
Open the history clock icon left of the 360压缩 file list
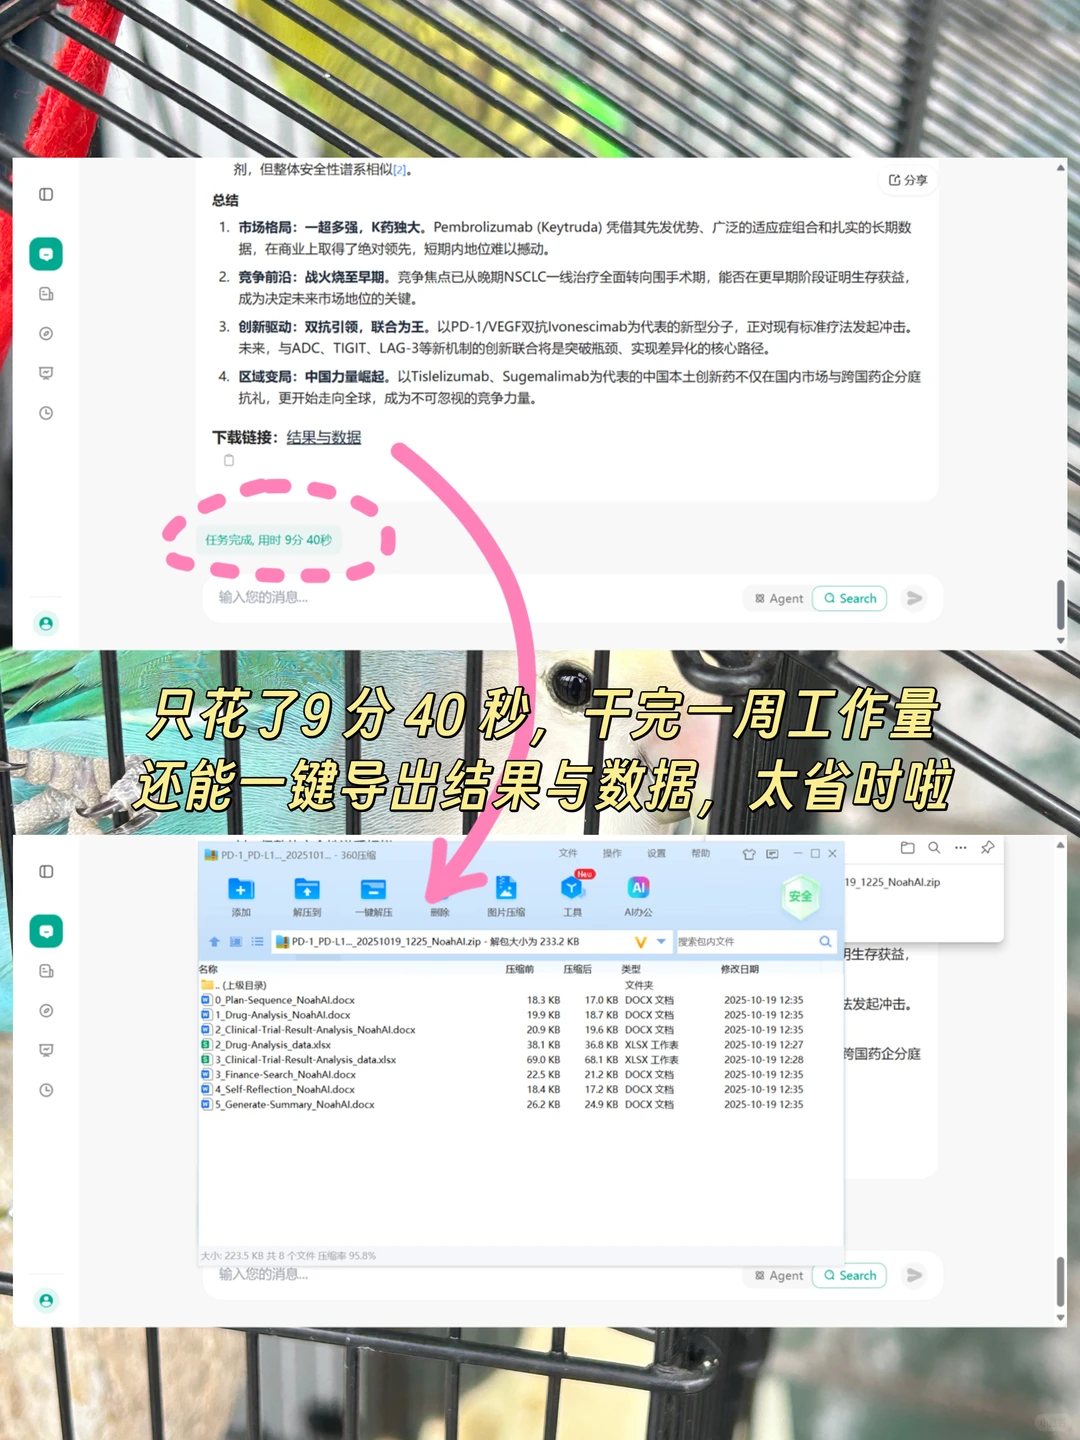[46, 1090]
